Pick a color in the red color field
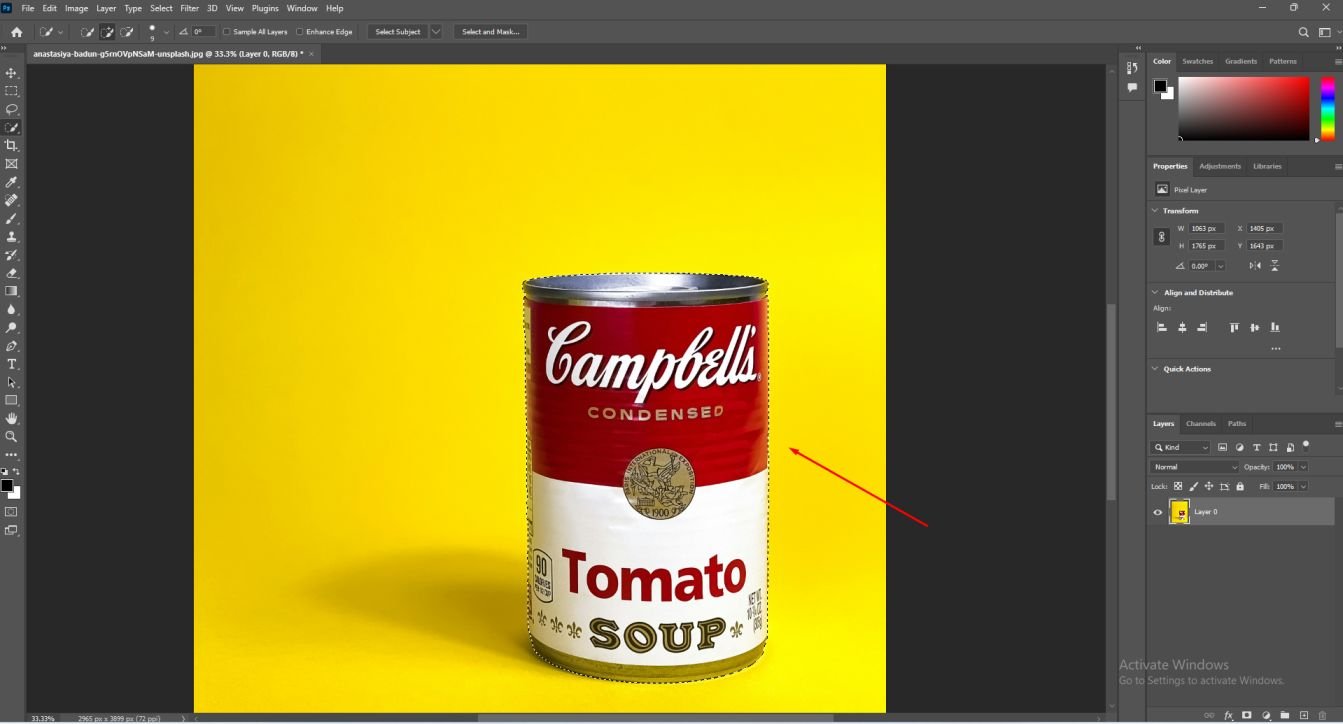 coord(1244,108)
